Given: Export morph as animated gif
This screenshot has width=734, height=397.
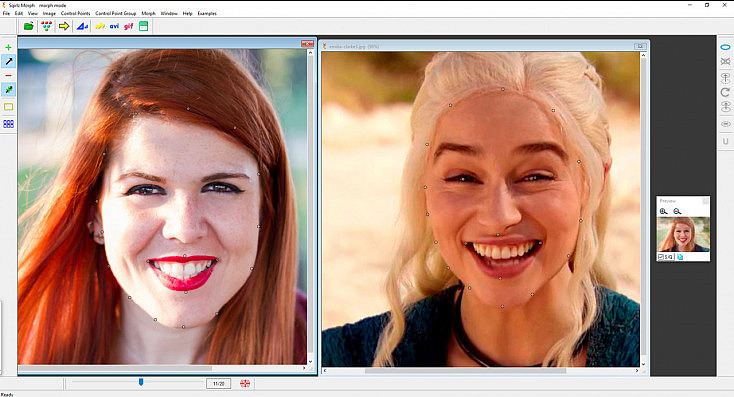Looking at the screenshot, I should point(129,26).
